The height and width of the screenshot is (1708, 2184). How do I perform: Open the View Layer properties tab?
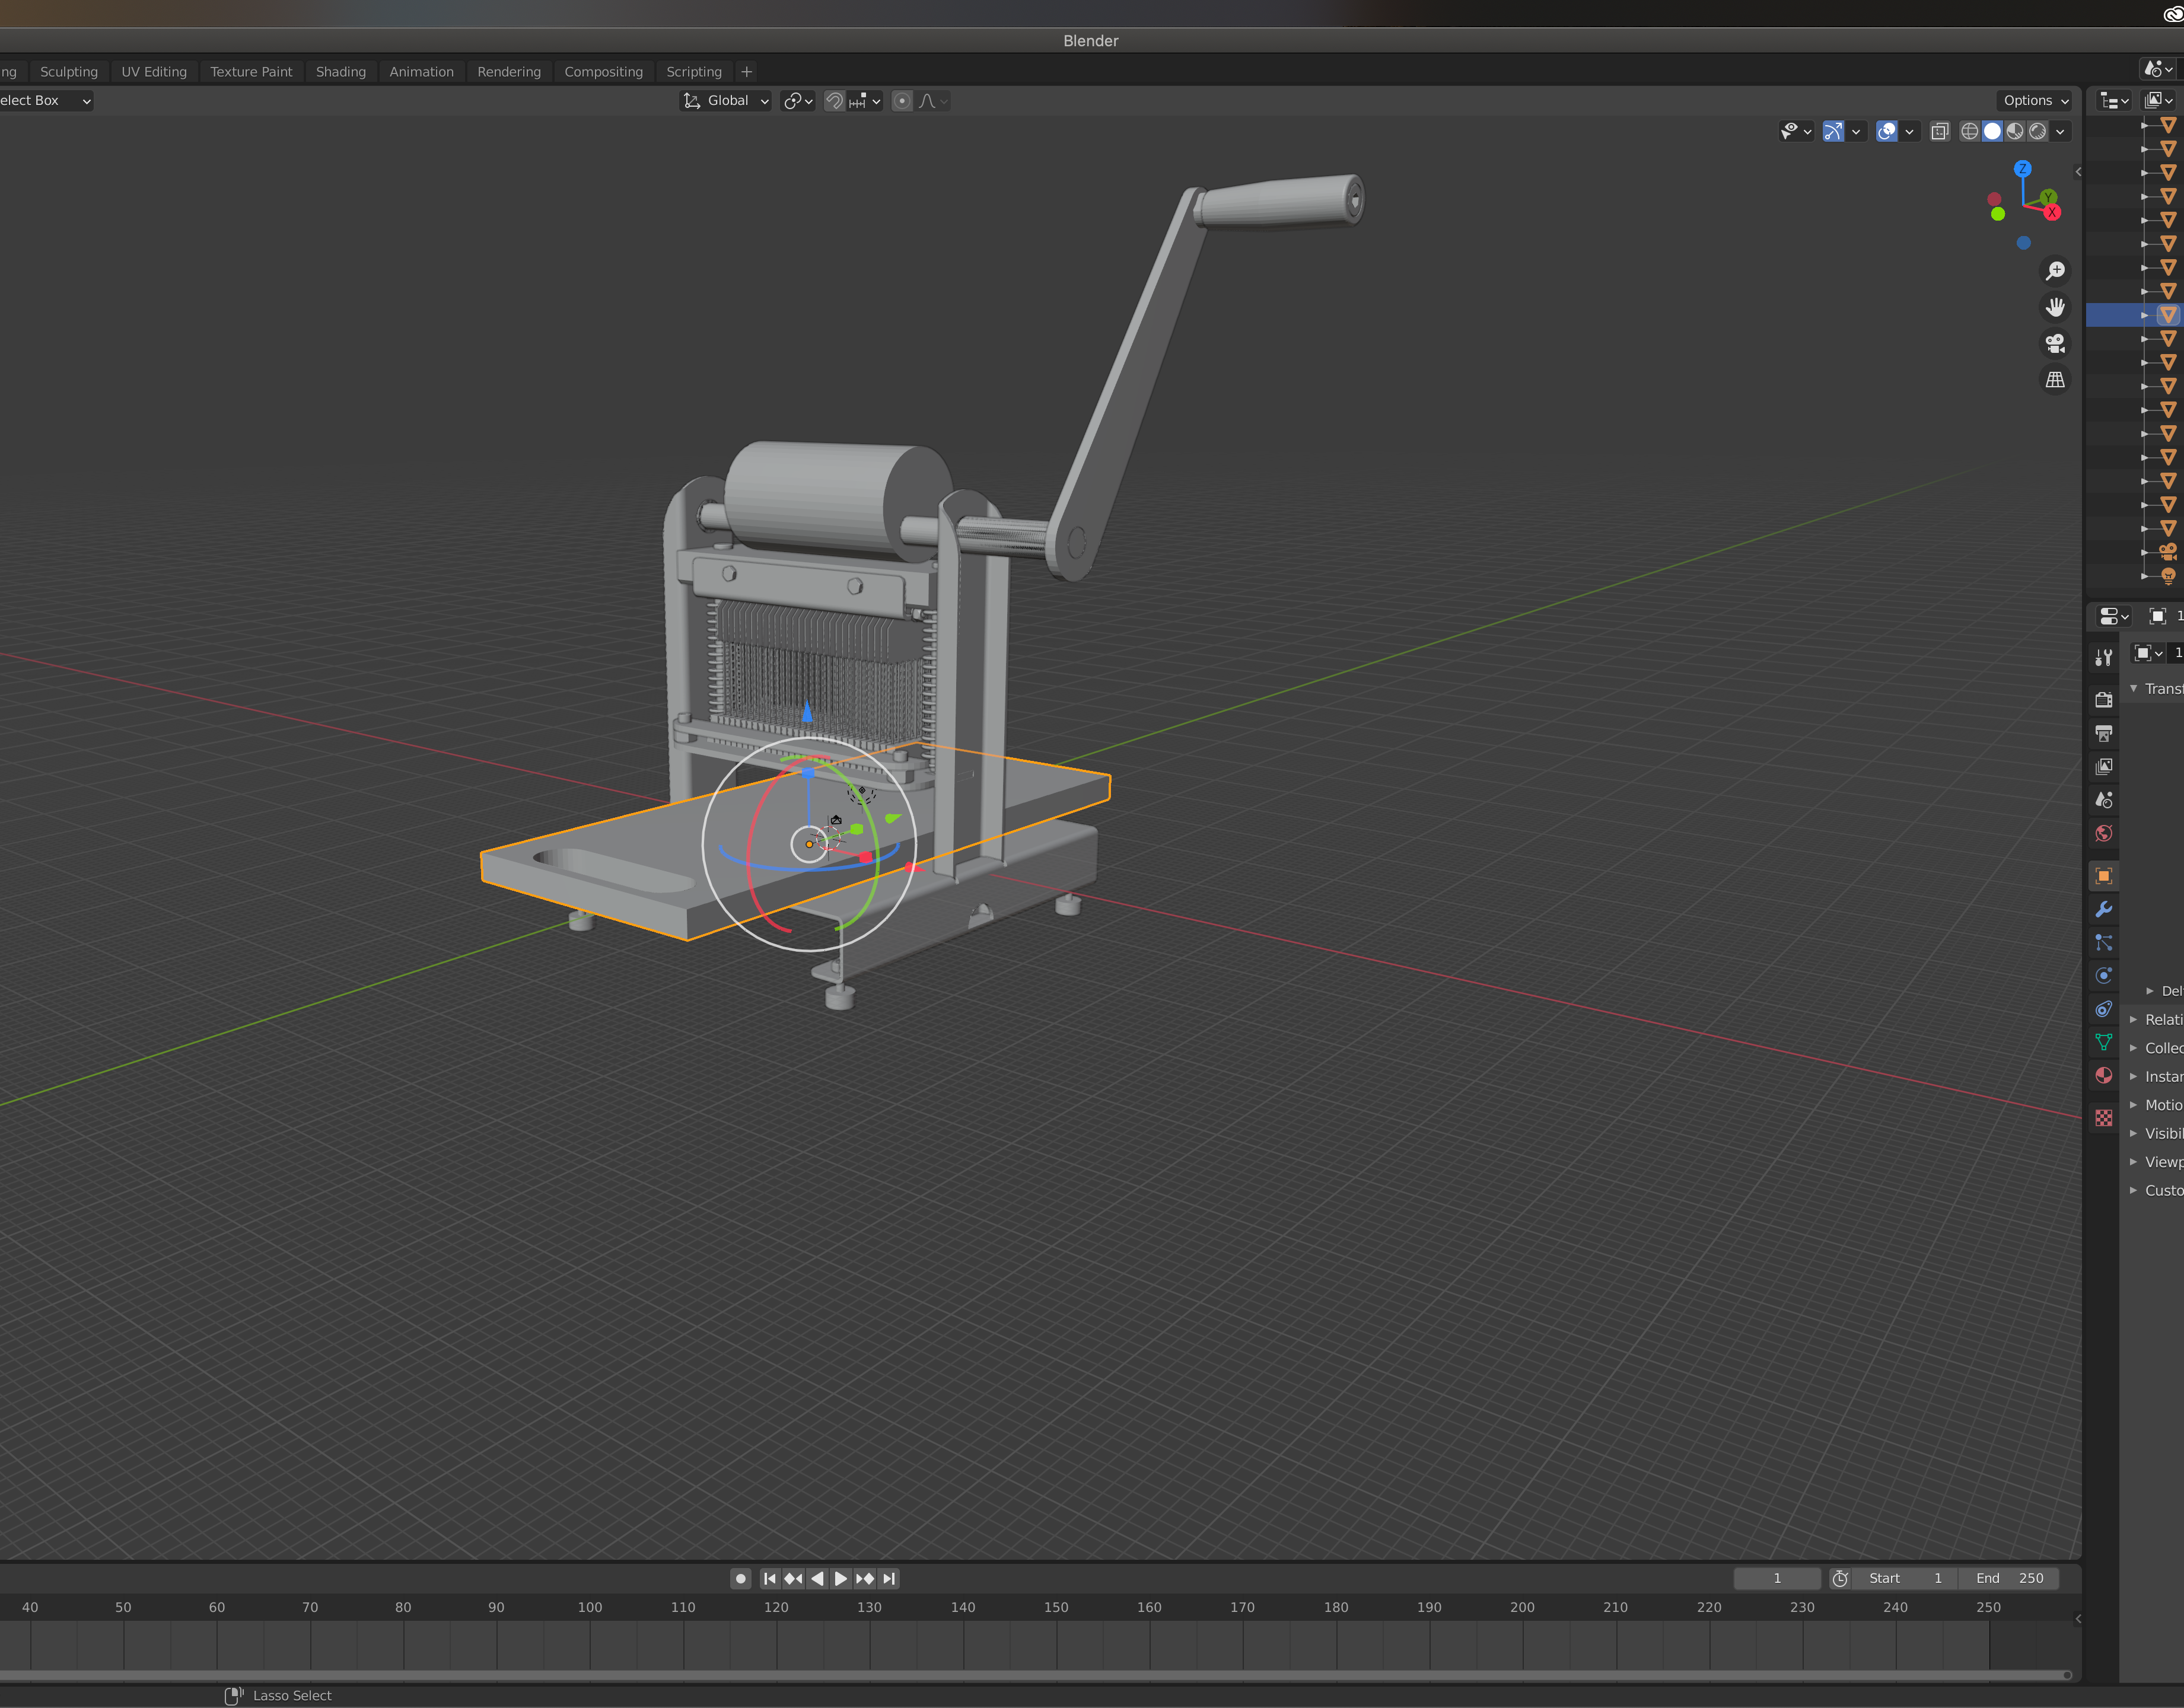coord(2103,766)
